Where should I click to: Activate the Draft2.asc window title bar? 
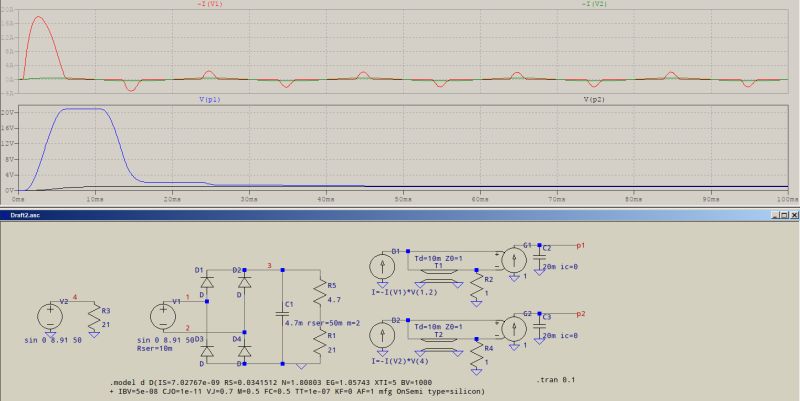coord(400,215)
